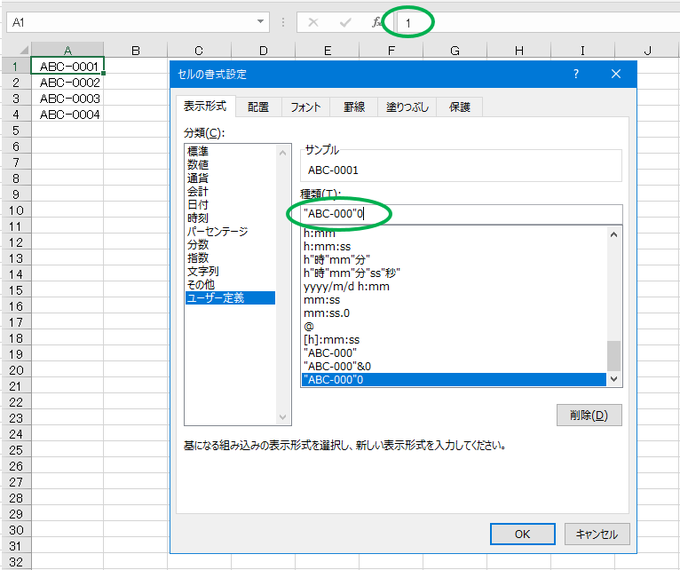Select row 10 header
The width and height of the screenshot is (680, 570).
click(16, 210)
